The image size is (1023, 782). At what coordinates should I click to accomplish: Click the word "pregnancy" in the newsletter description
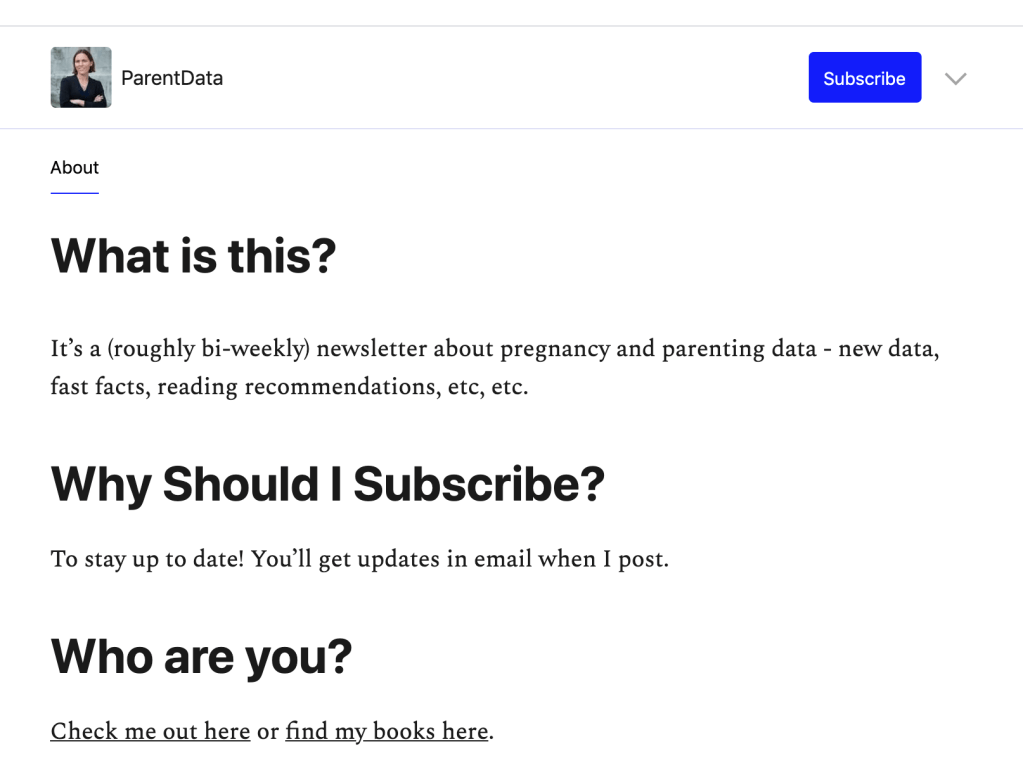coord(555,349)
